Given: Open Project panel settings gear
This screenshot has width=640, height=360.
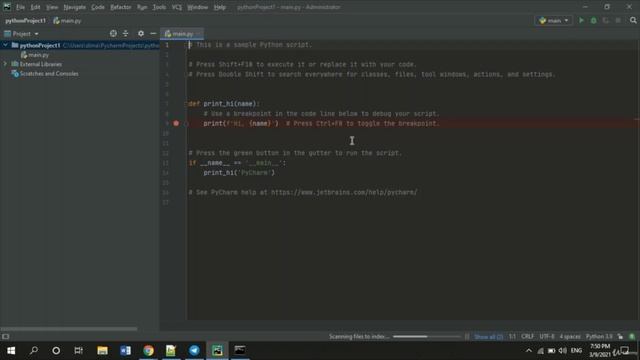Looking at the screenshot, I should (141, 33).
